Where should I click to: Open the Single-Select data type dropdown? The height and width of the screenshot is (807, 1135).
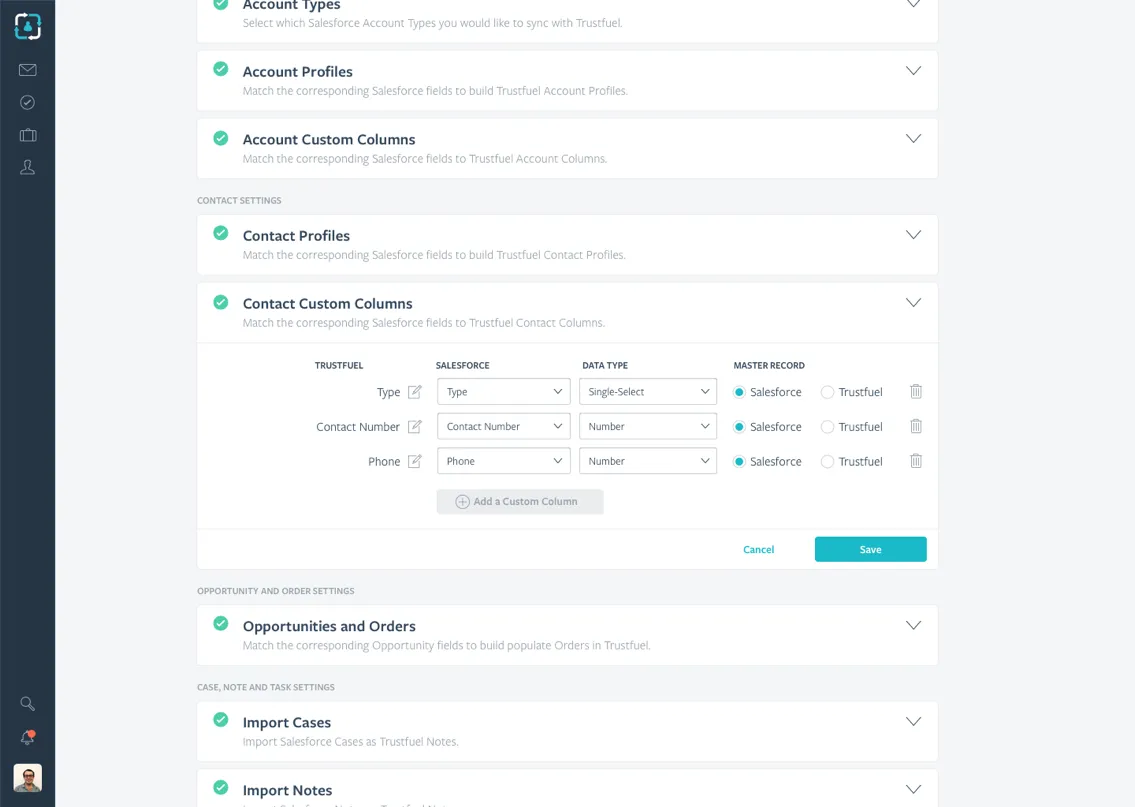[648, 392]
